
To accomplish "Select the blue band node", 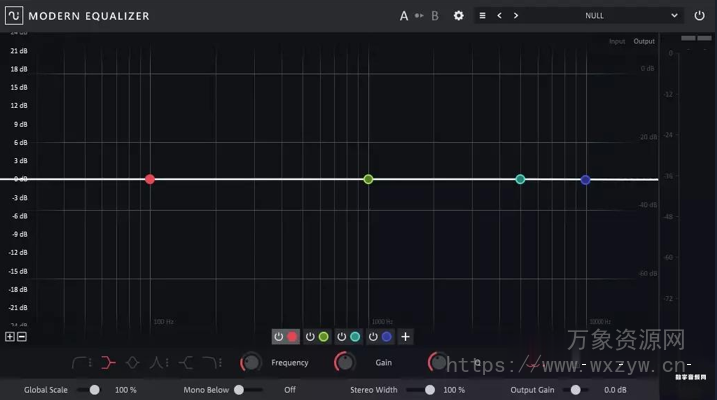I will click(x=585, y=180).
